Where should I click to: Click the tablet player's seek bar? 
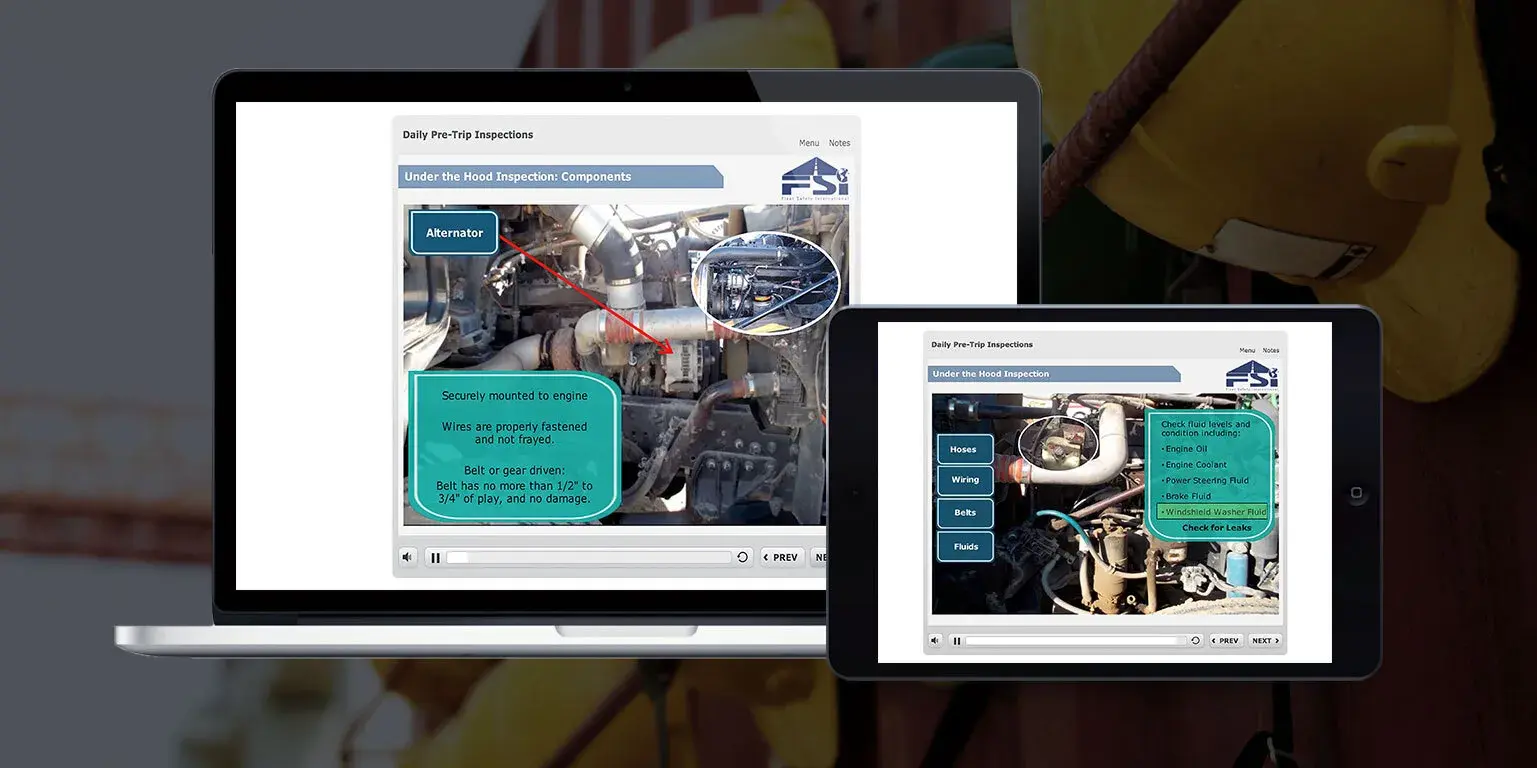tap(1074, 640)
